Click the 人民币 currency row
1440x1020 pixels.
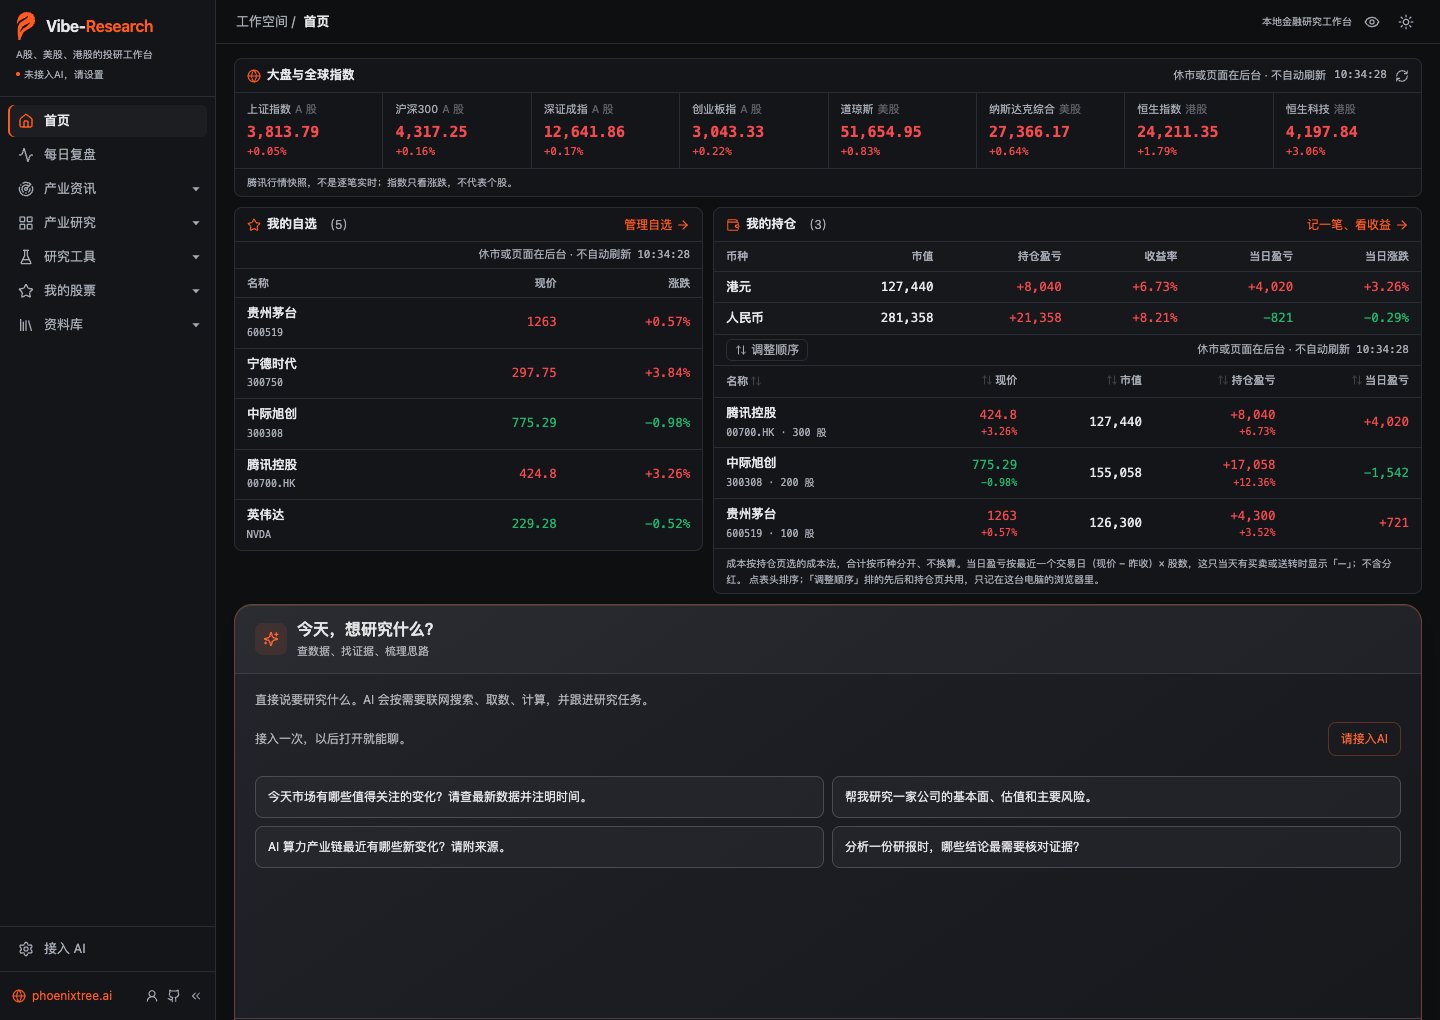coord(1067,318)
